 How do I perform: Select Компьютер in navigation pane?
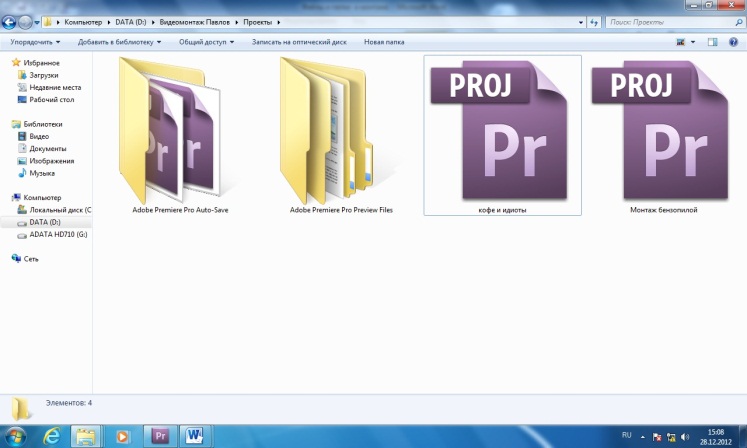click(42, 197)
